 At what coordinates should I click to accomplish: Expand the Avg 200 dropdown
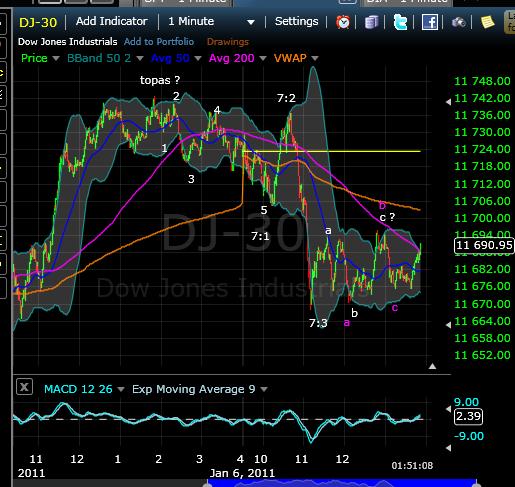[x=263, y=59]
